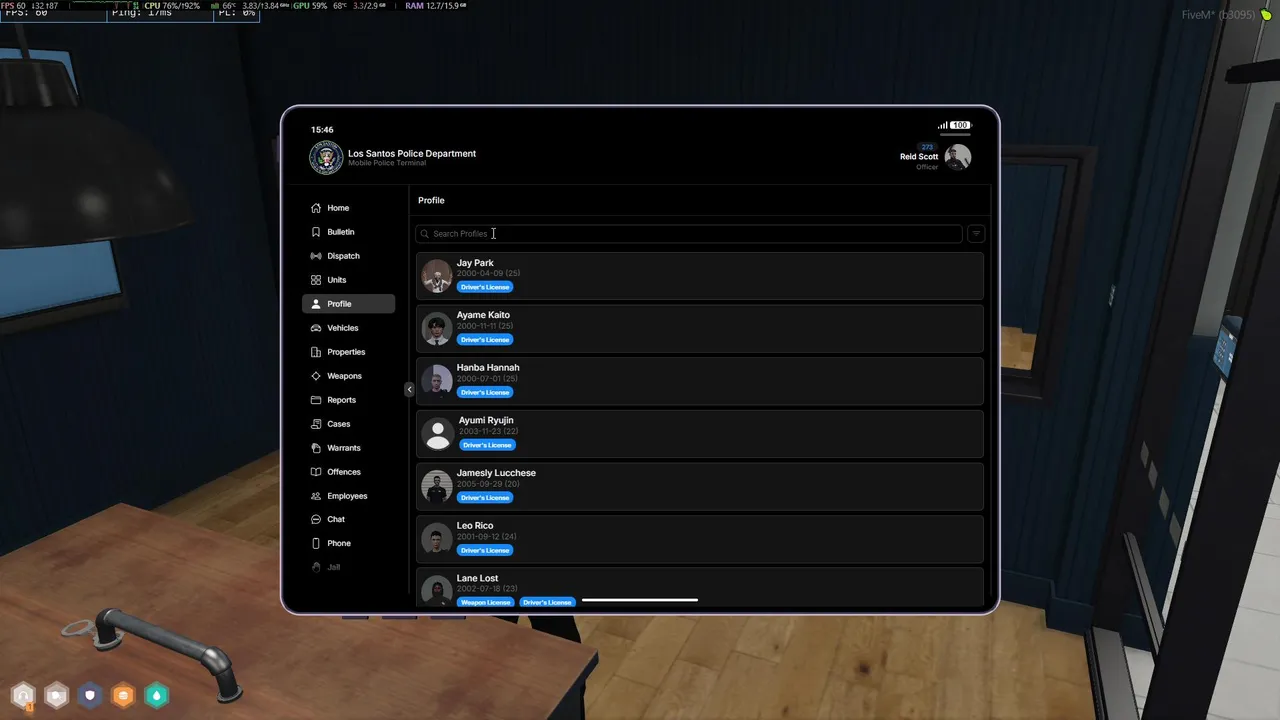This screenshot has height=720, width=1280.
Task: Open the Units section
Action: [x=348, y=280]
